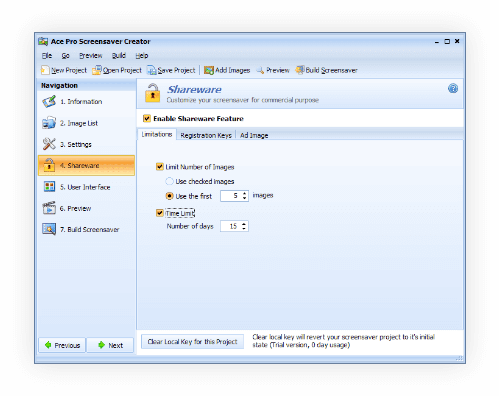Go to 6. Preview step label
499x396 pixels.
pyautogui.click(x=75, y=209)
